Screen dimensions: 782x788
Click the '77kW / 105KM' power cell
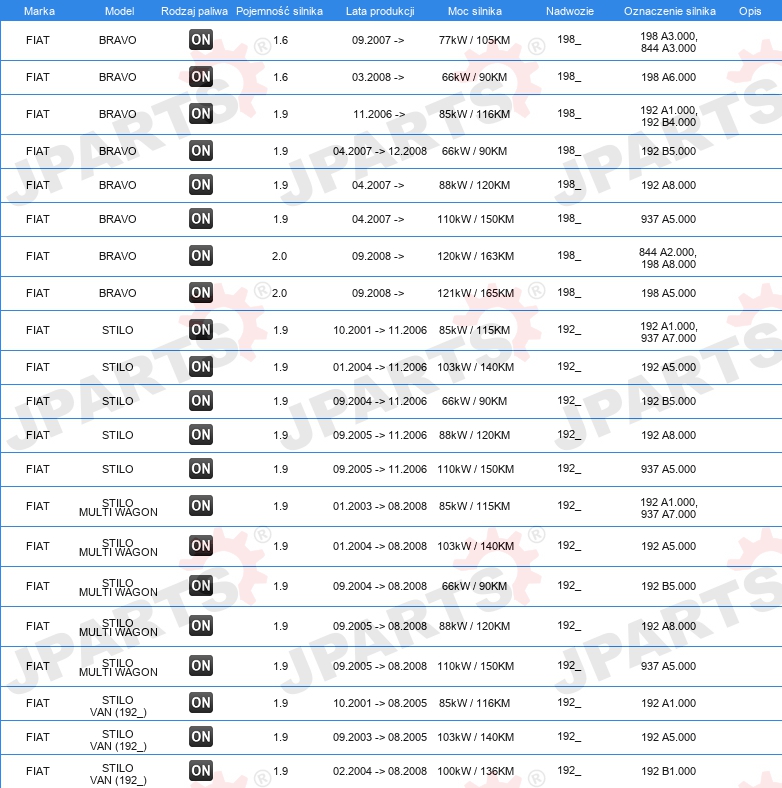[474, 40]
